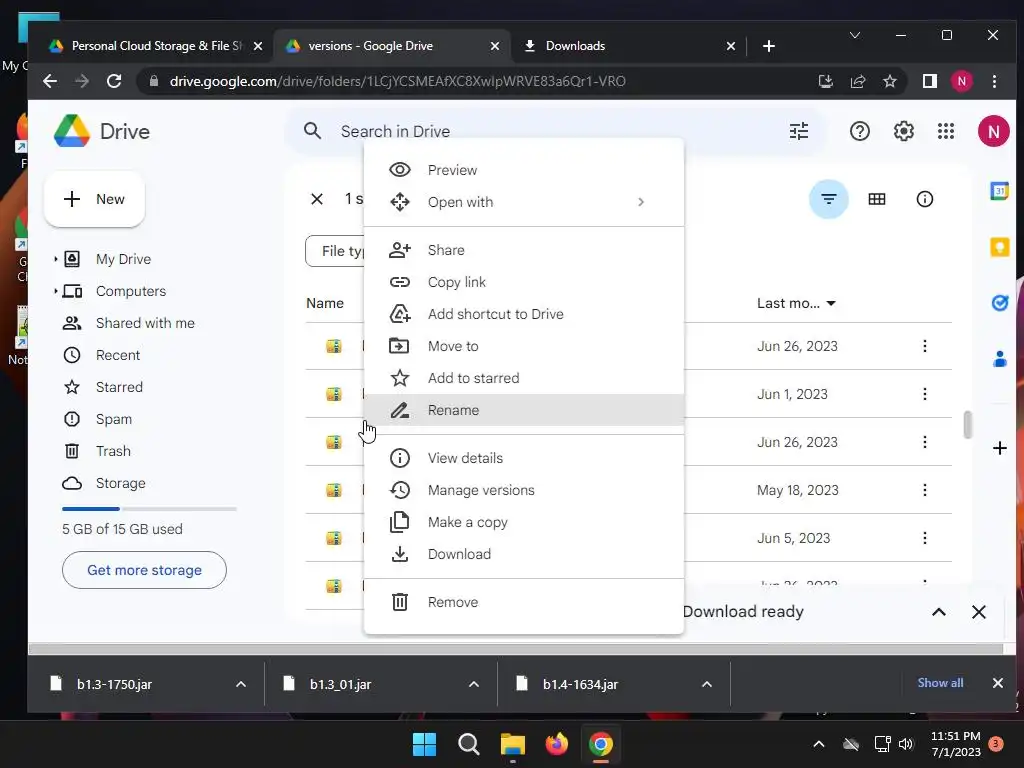
Task: Open the 'Open with' submenu
Action: pyautogui.click(x=523, y=202)
